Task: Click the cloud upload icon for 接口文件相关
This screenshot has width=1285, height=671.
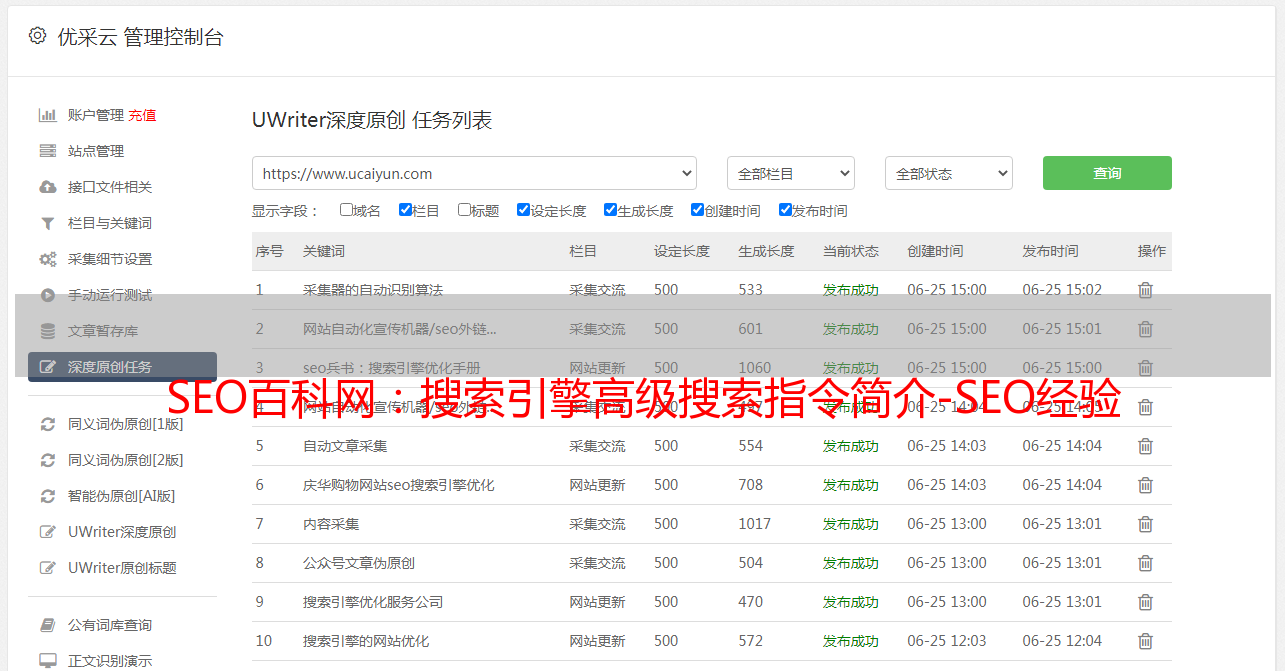Action: tap(47, 187)
